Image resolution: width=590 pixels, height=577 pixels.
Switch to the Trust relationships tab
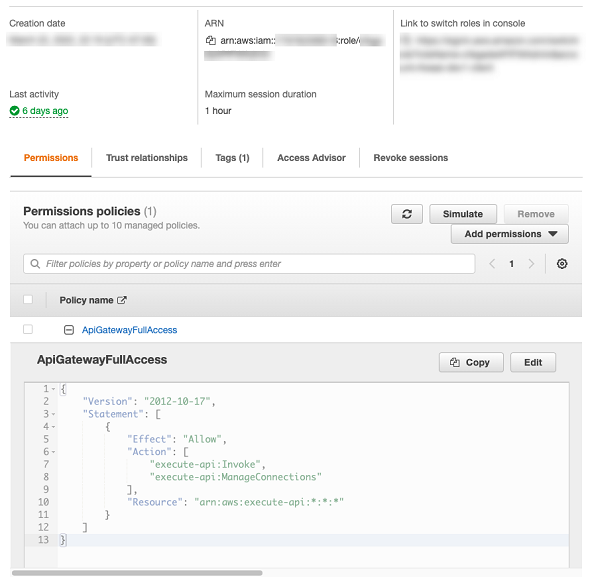(147, 158)
